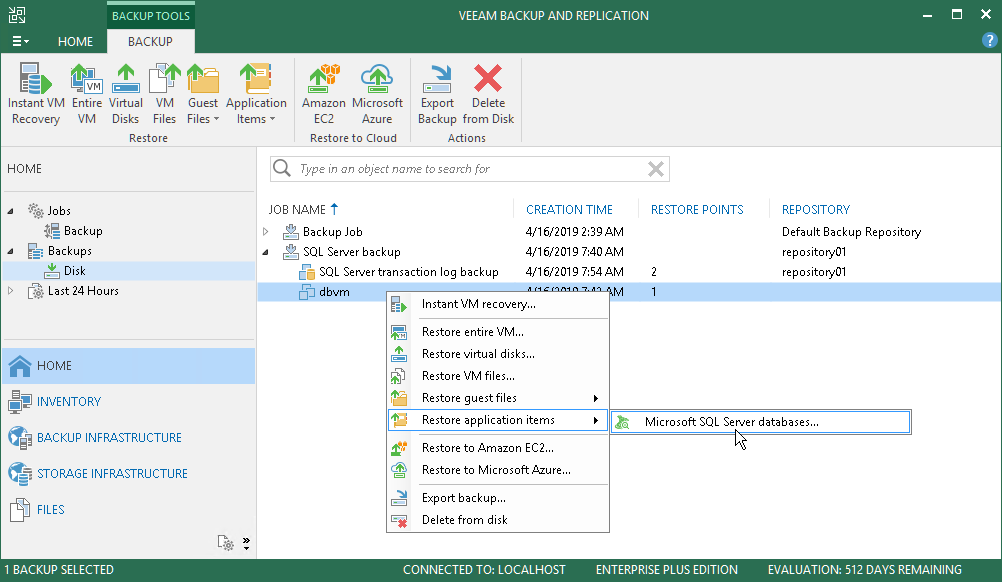The image size is (1002, 582).
Task: Expand the Last 24 Hours node
Action: click(x=10, y=291)
